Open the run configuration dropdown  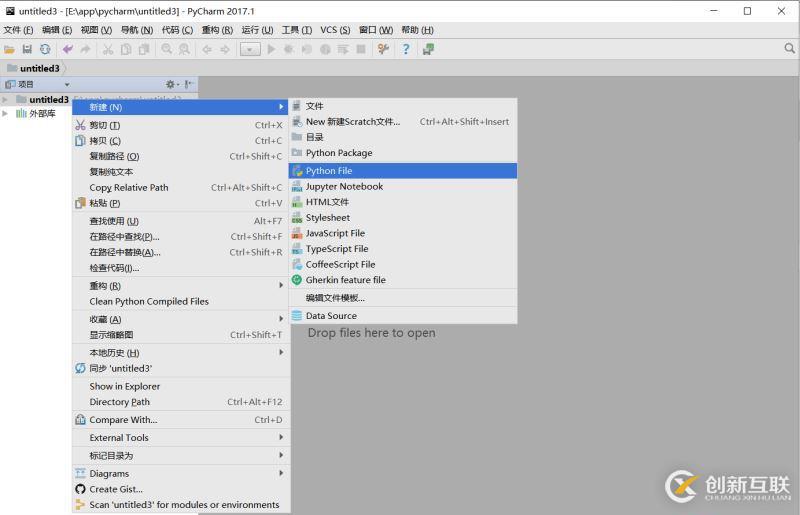250,50
